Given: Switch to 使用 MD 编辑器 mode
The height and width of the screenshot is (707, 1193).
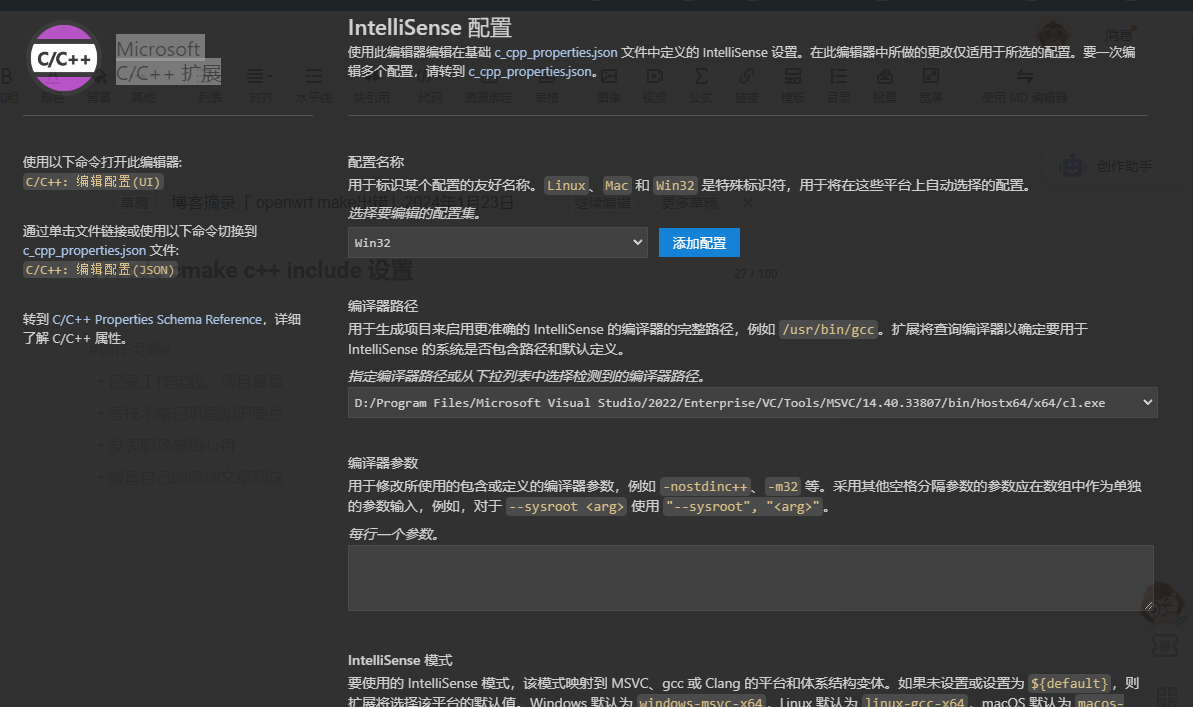Looking at the screenshot, I should click(x=1024, y=82).
